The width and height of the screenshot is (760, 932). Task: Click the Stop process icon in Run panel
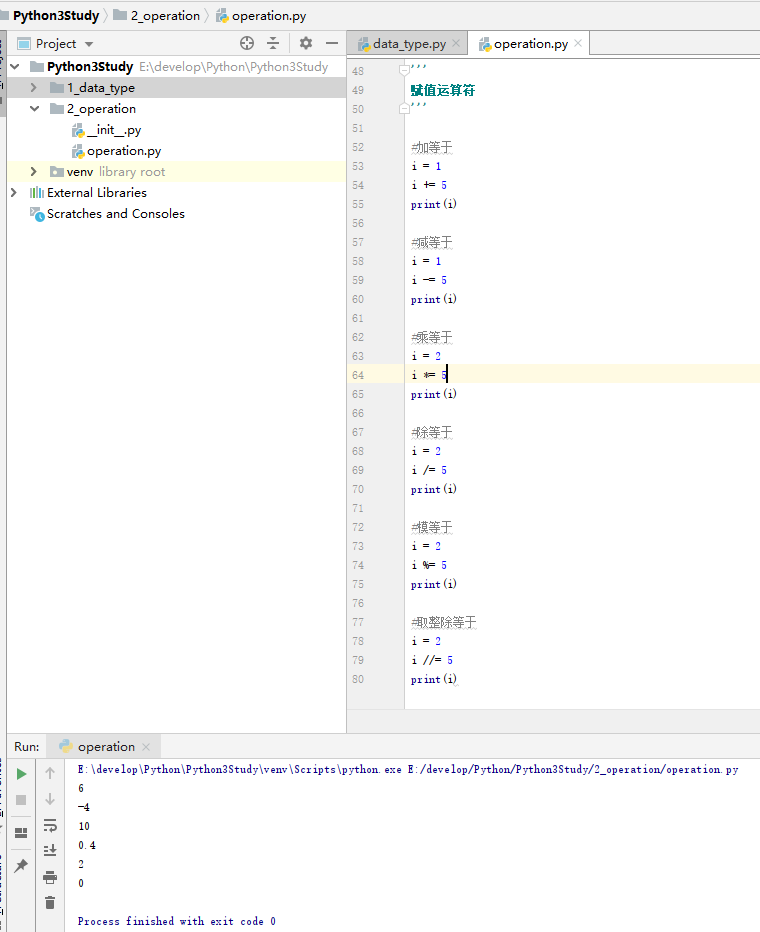point(21,800)
